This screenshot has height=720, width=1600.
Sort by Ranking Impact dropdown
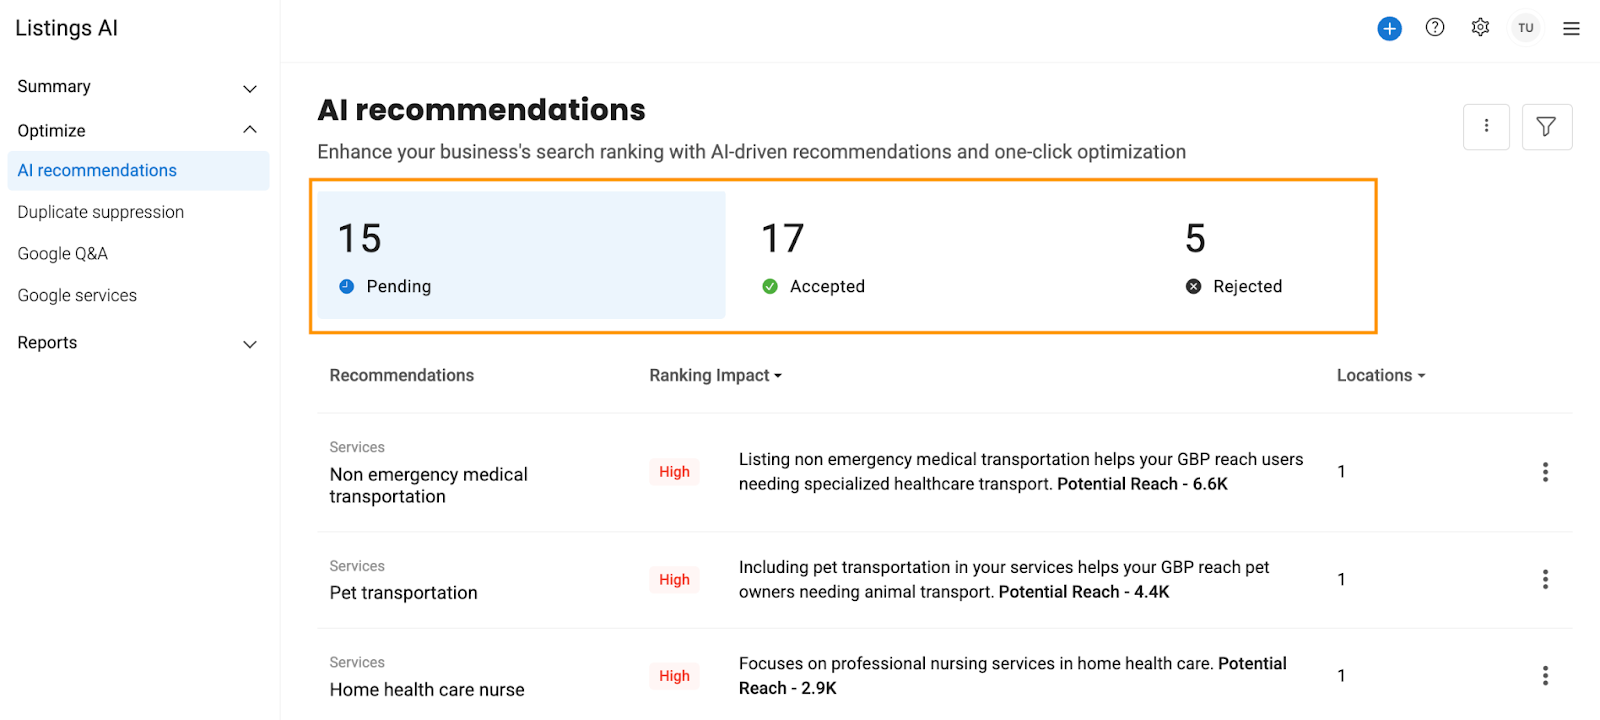[x=715, y=376]
